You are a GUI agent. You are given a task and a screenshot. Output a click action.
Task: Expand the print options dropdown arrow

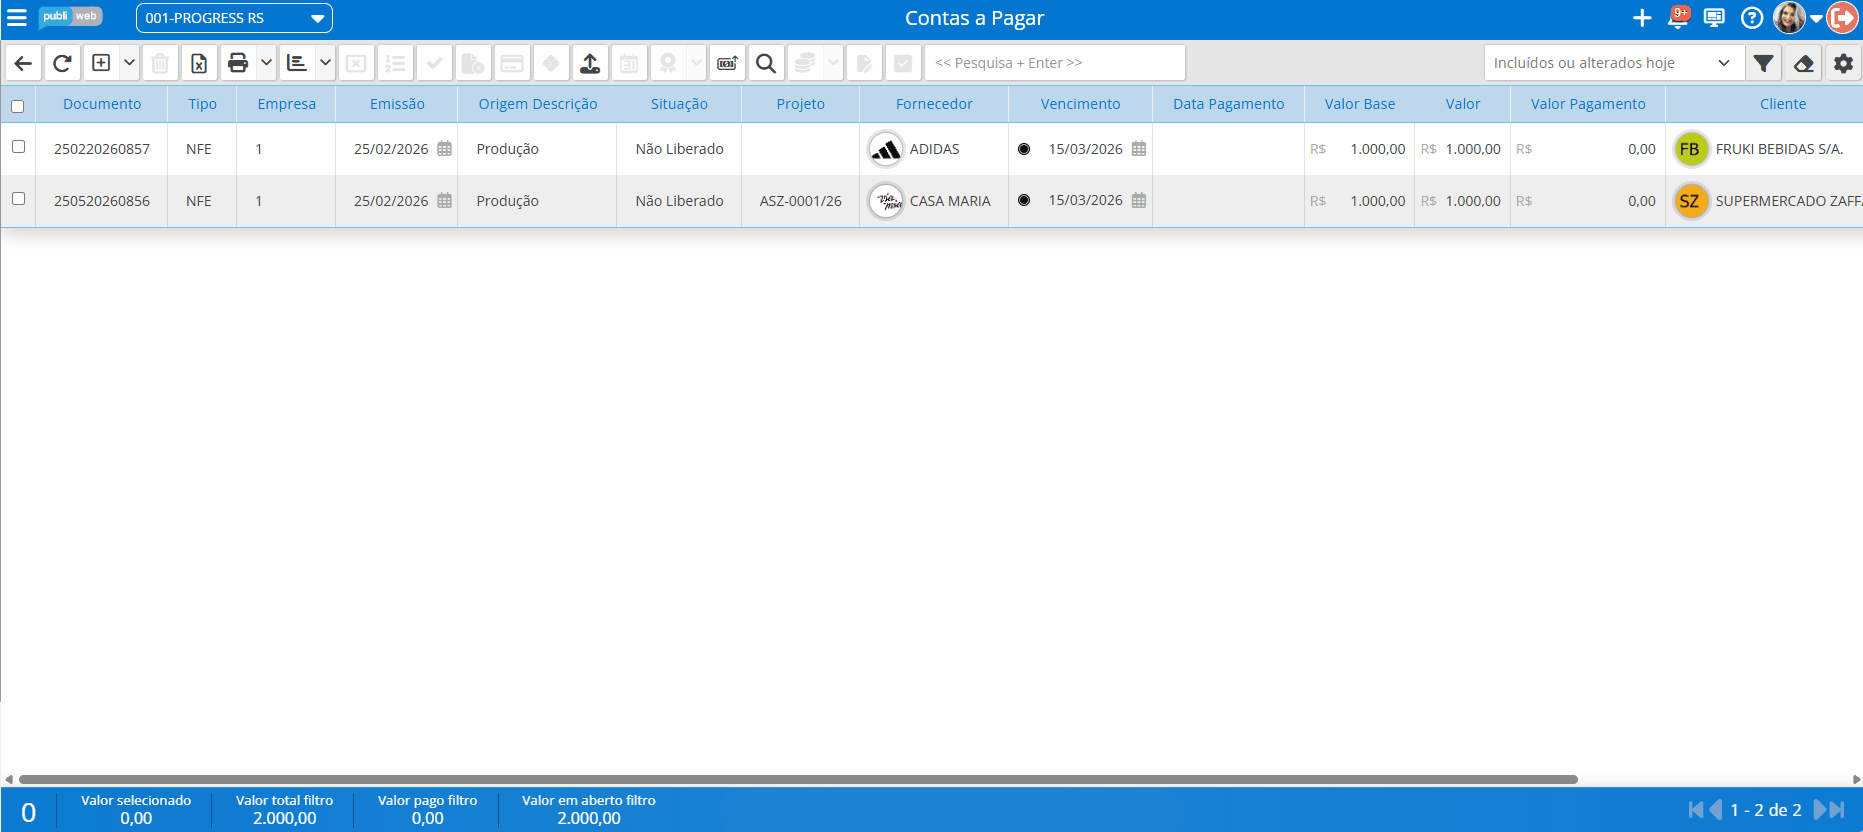coord(266,63)
